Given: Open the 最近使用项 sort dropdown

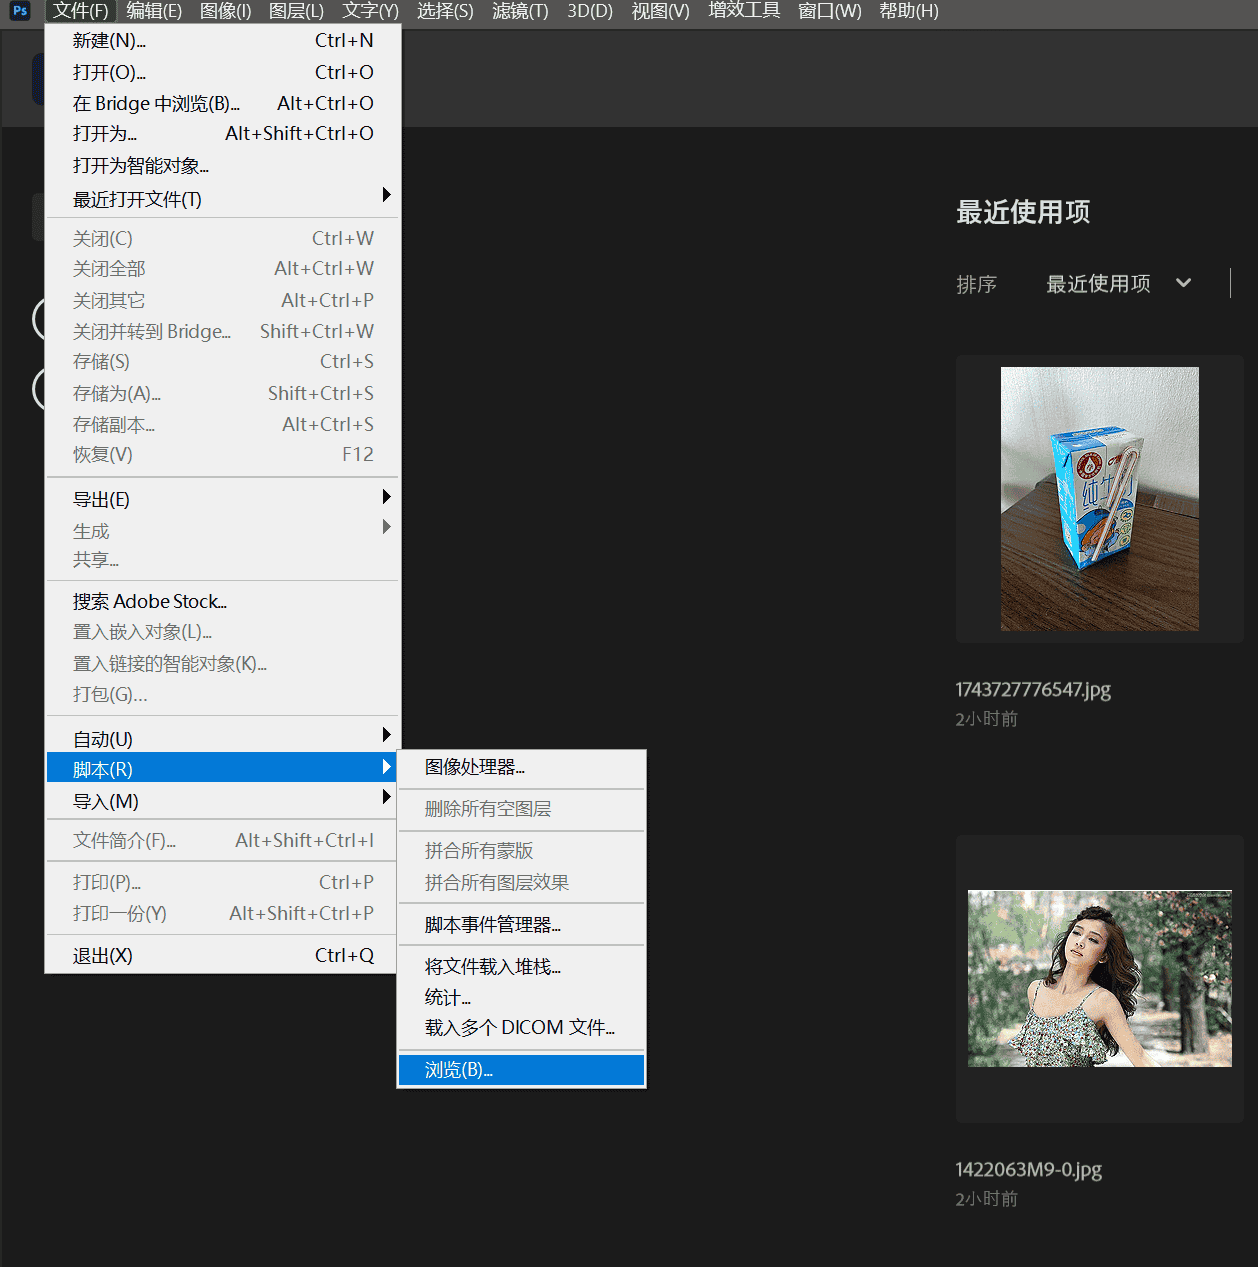Looking at the screenshot, I should (x=1119, y=284).
